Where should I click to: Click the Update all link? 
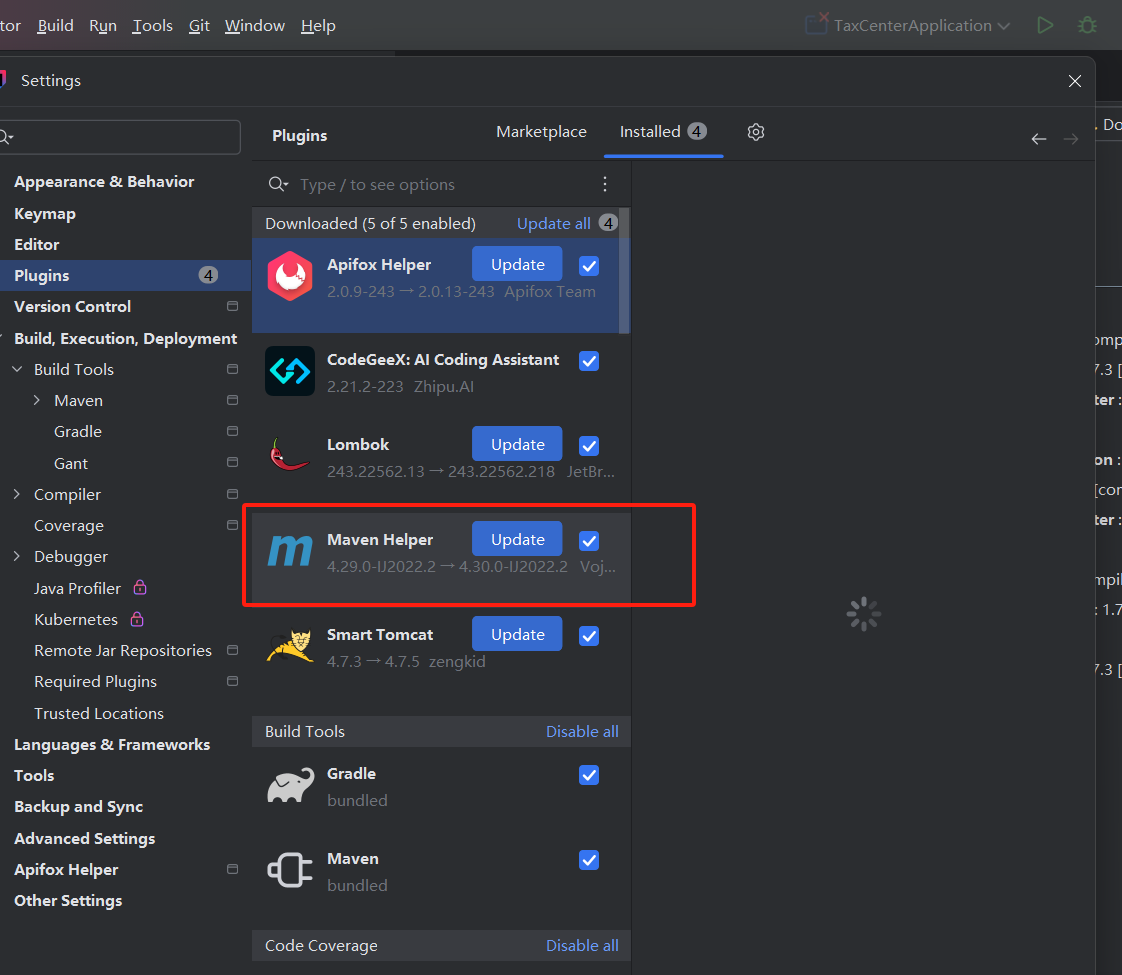[554, 223]
